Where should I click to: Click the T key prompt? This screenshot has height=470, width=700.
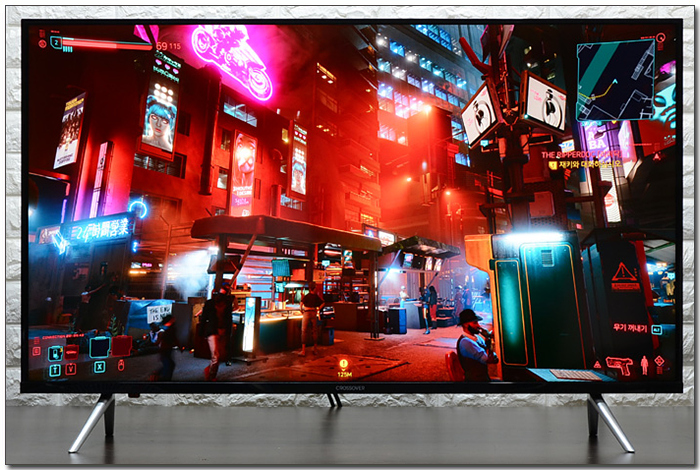(x=55, y=370)
